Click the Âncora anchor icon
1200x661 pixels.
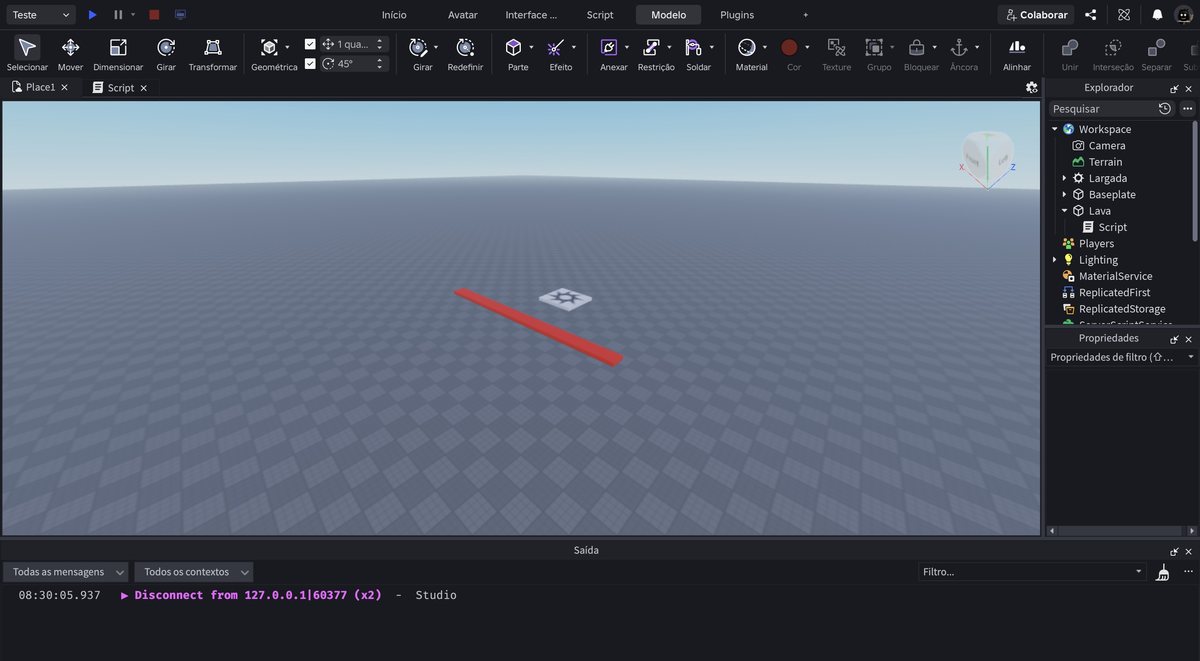pyautogui.click(x=959, y=47)
